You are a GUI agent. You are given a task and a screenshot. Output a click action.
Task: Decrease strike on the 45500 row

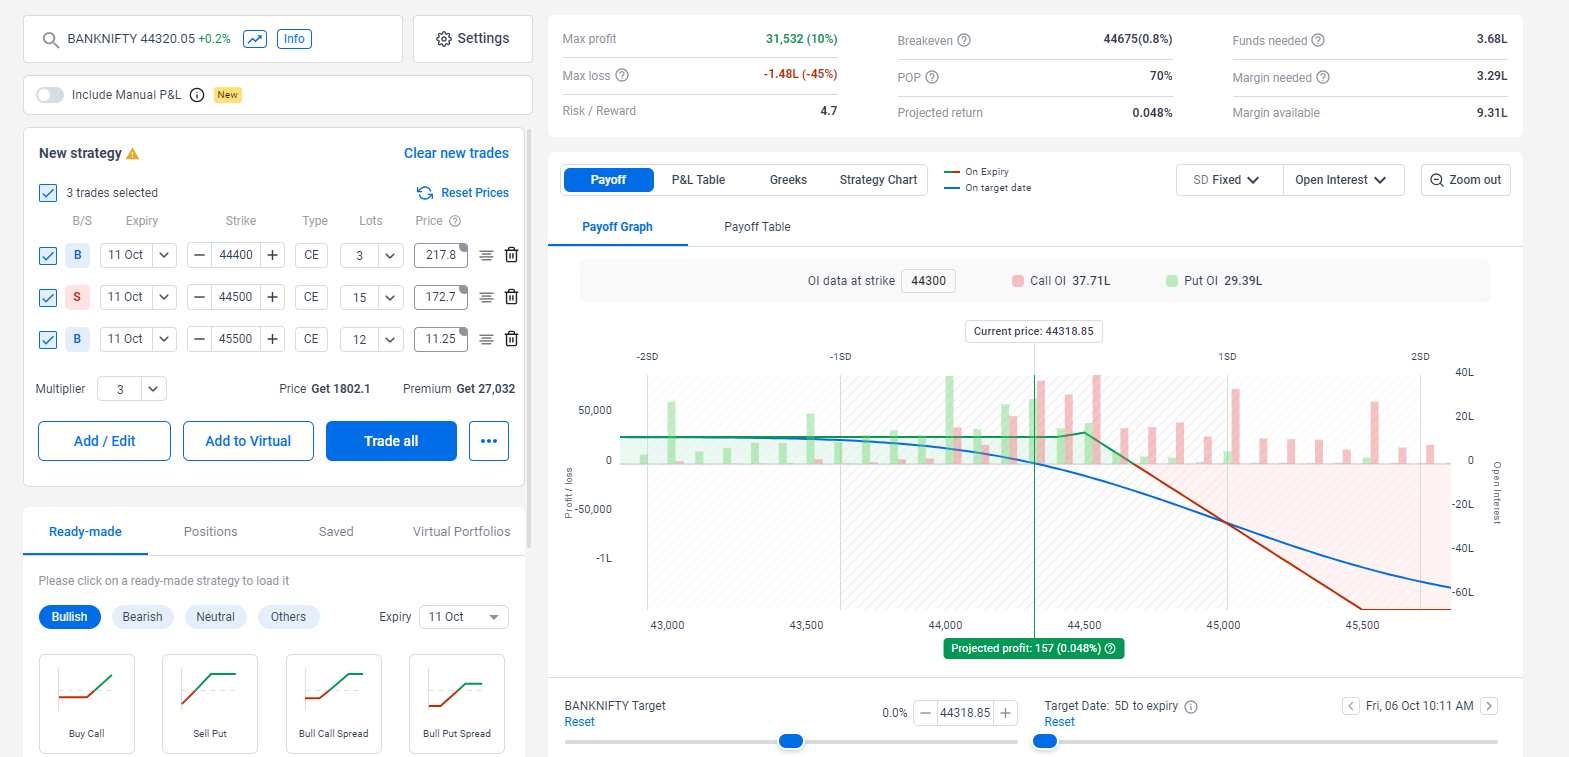(x=199, y=339)
